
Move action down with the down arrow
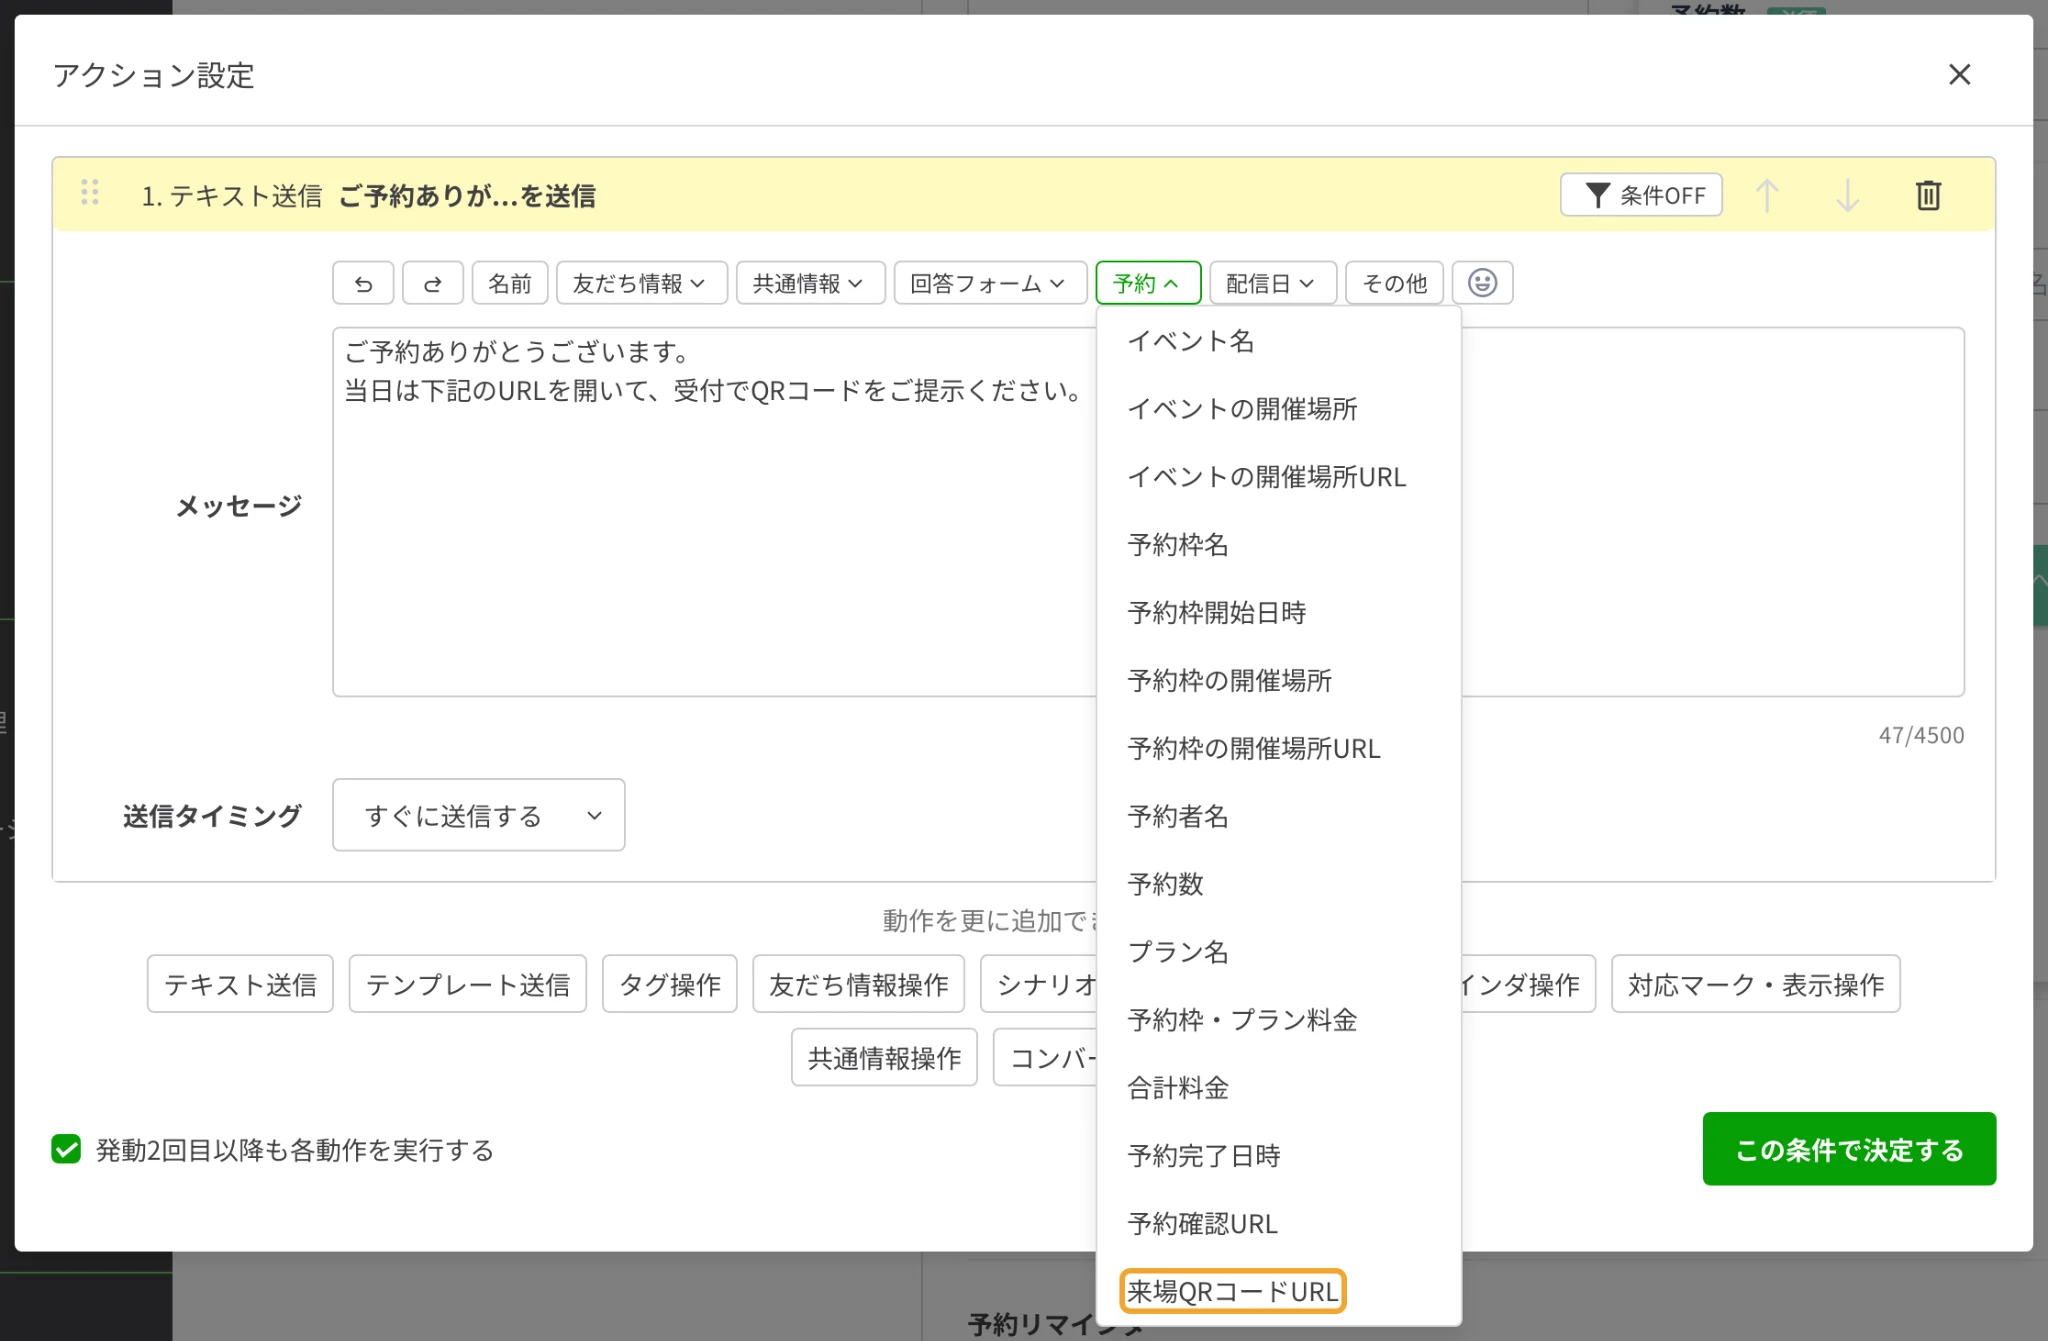click(1847, 195)
